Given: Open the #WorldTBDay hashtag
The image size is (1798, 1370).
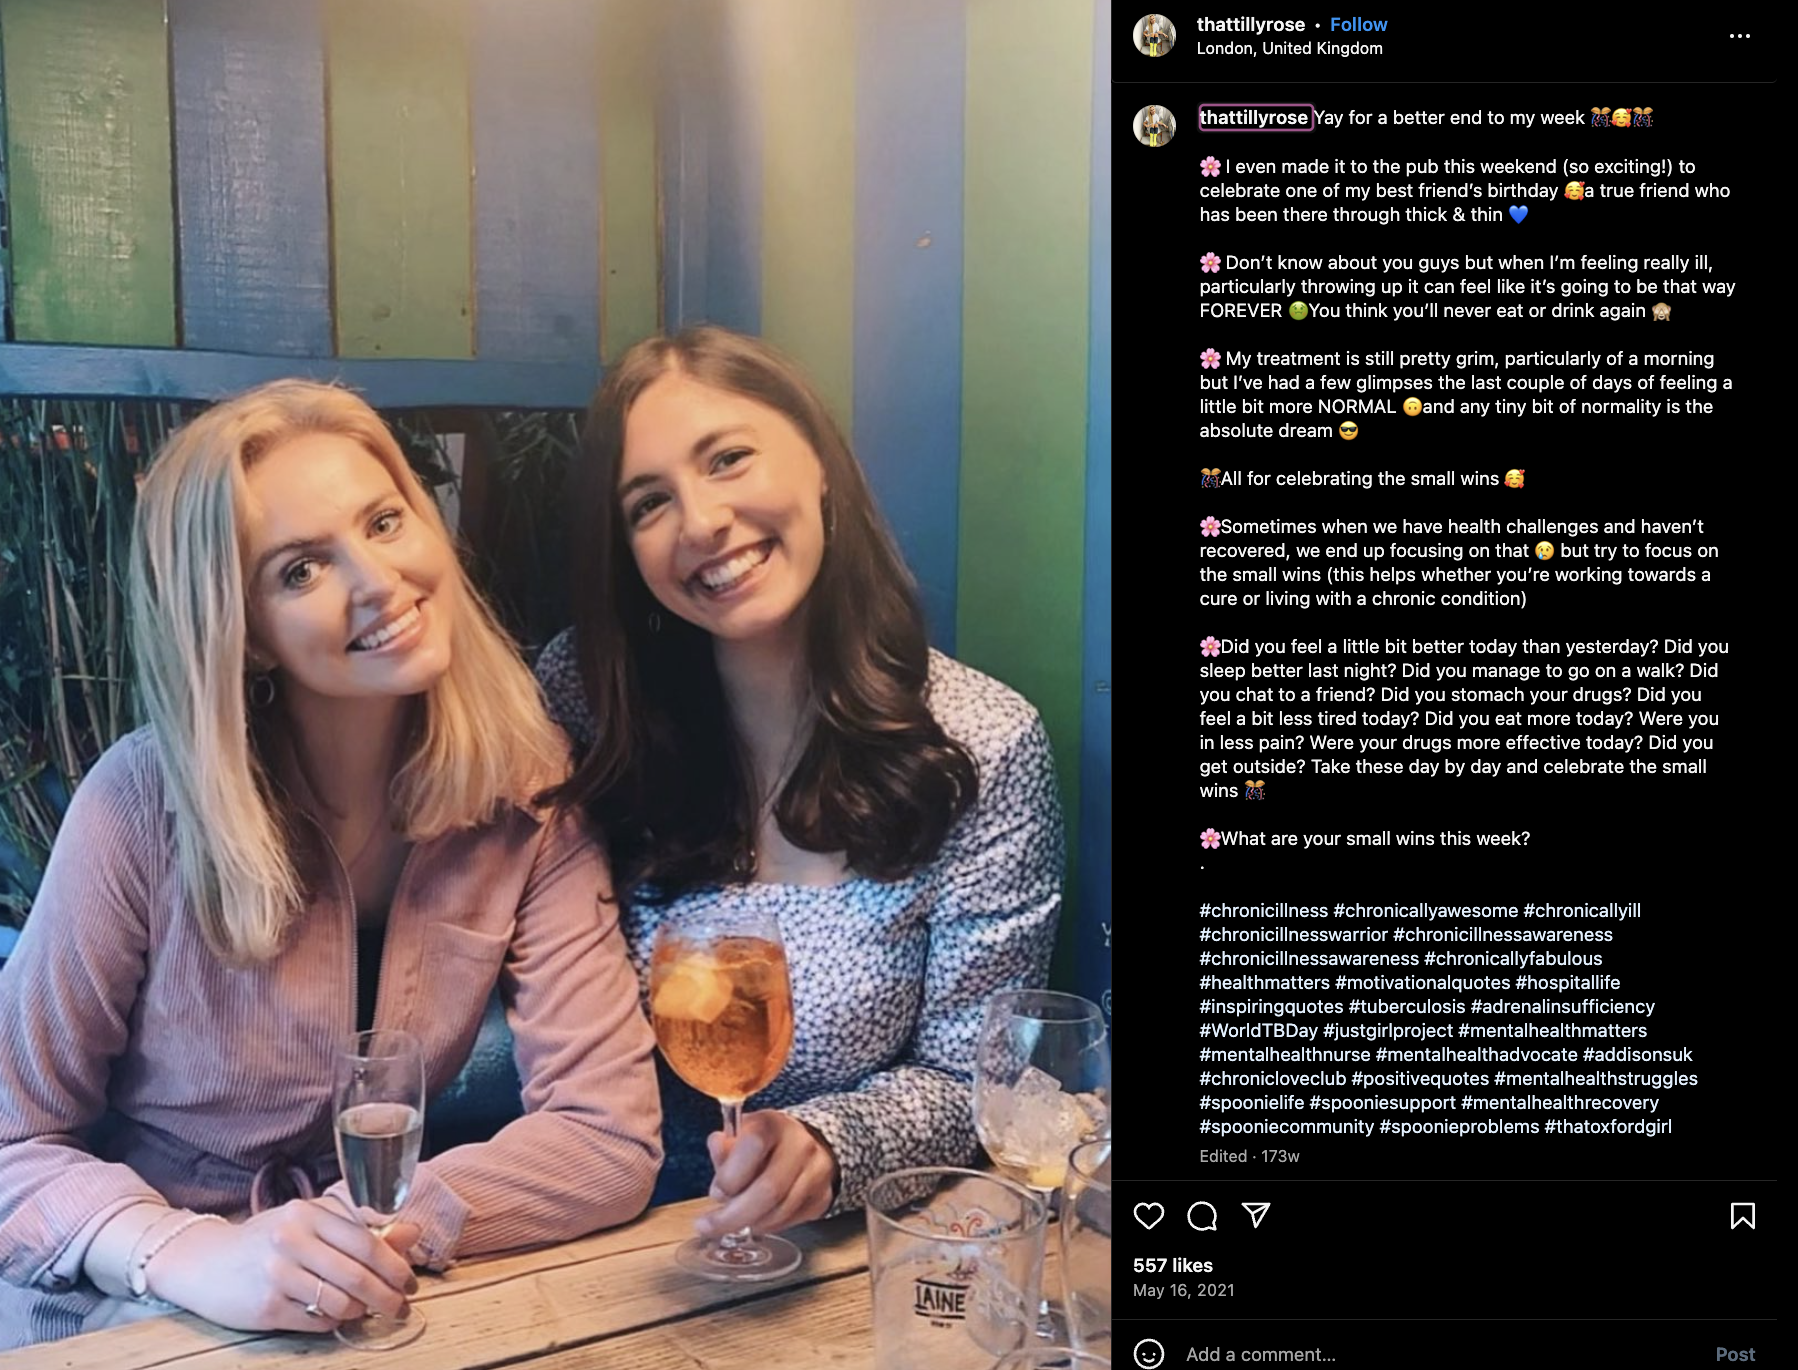Looking at the screenshot, I should 1259,1030.
